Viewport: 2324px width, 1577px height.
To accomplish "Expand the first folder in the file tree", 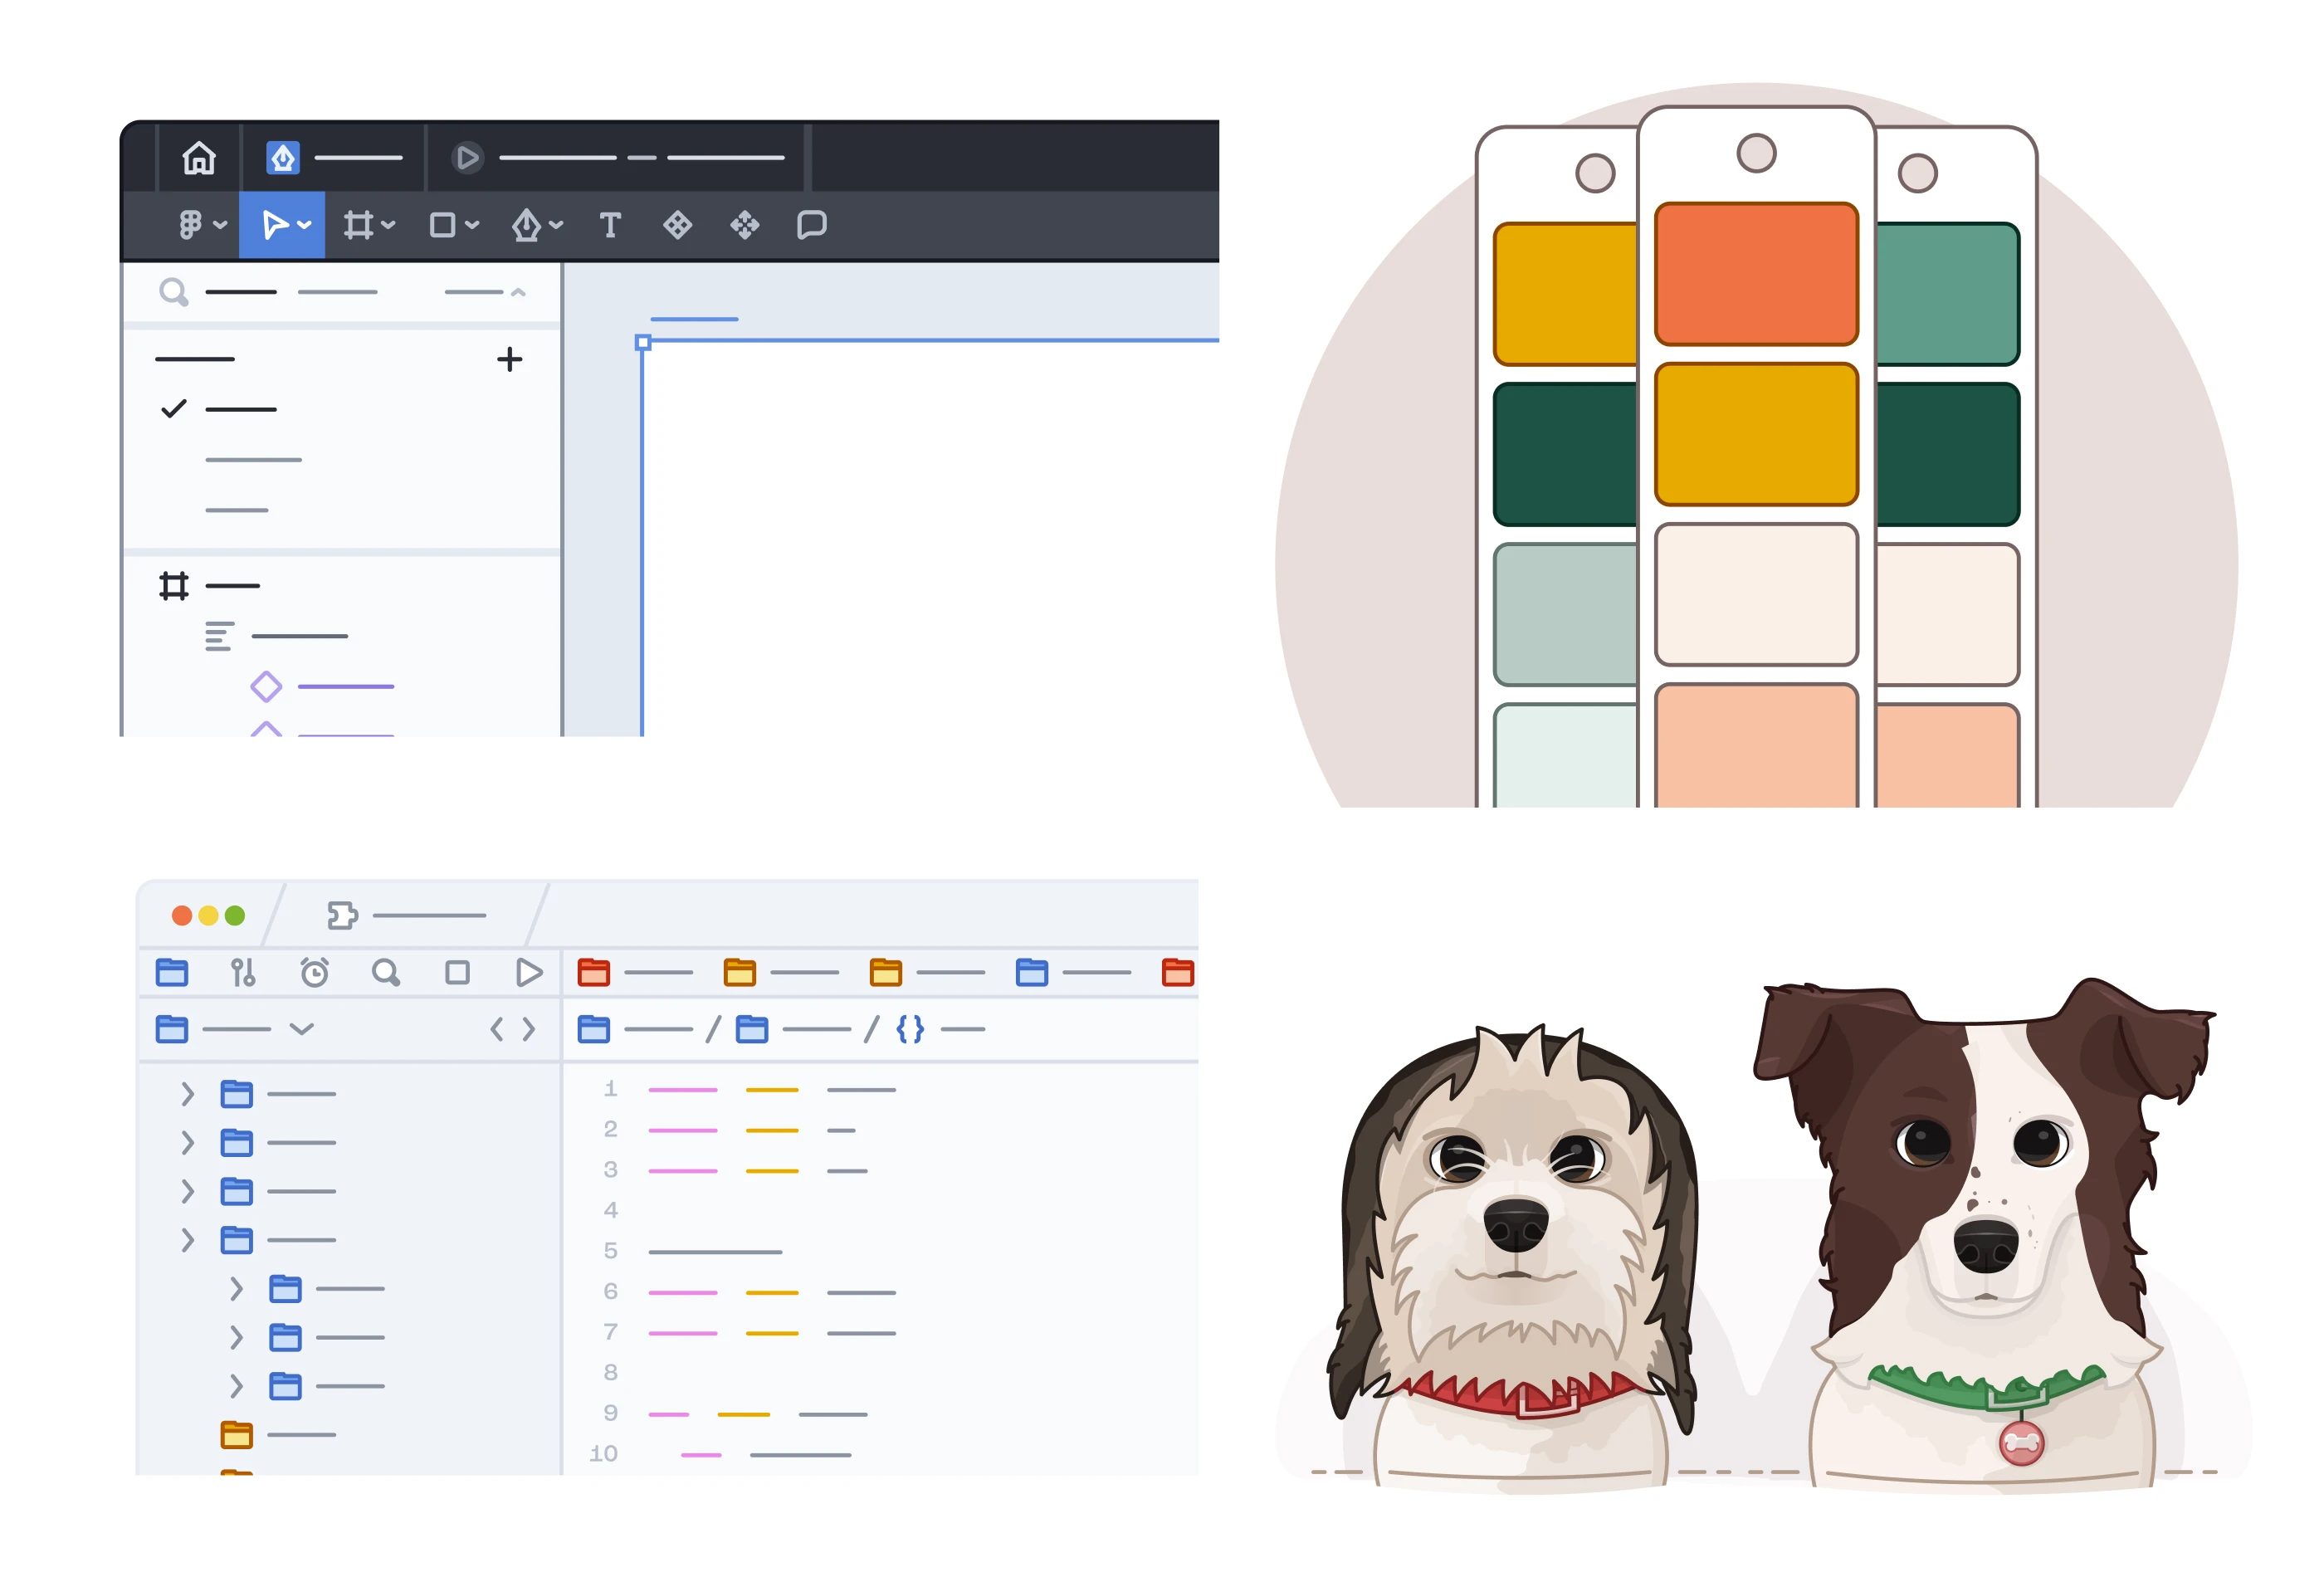I will pyautogui.click(x=187, y=1094).
